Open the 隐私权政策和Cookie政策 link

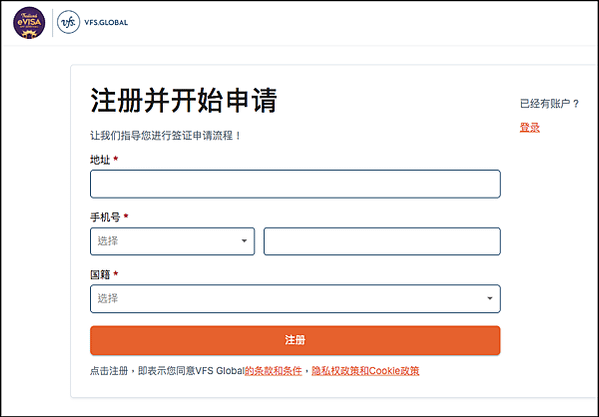[x=366, y=370]
